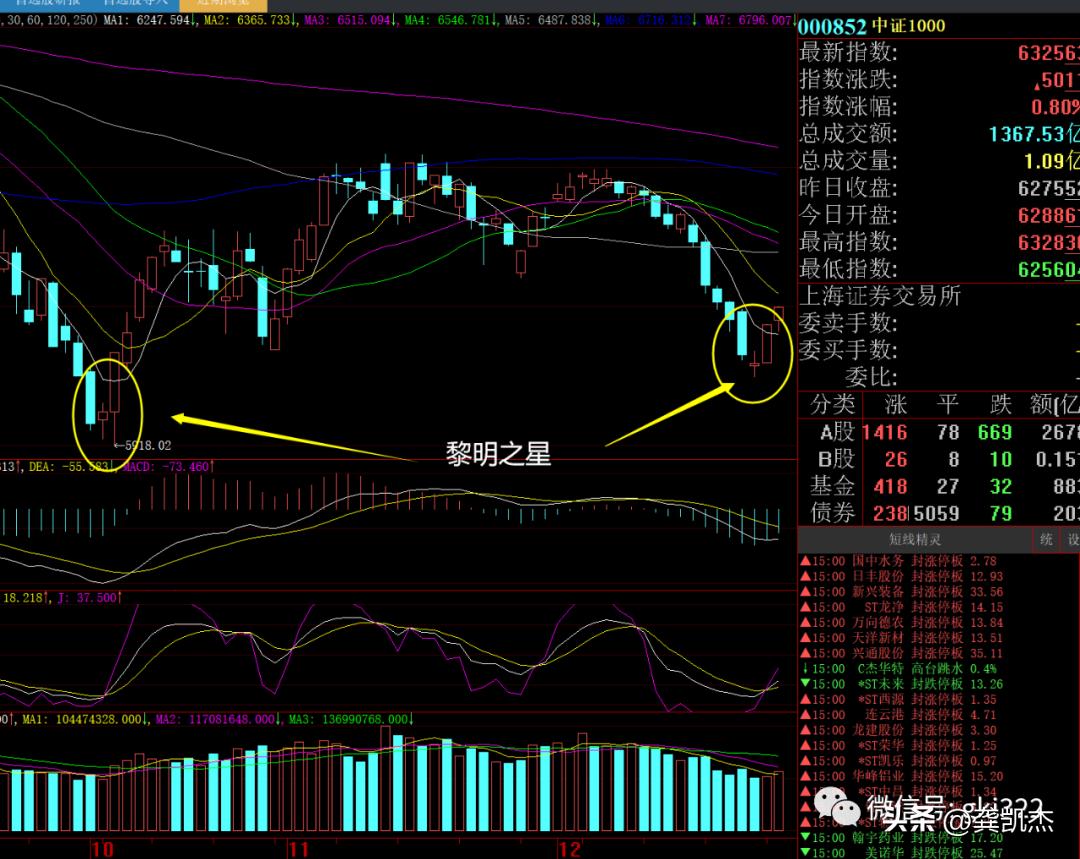Click the MA4: 6546.781 indicator label

pyautogui.click(x=450, y=20)
